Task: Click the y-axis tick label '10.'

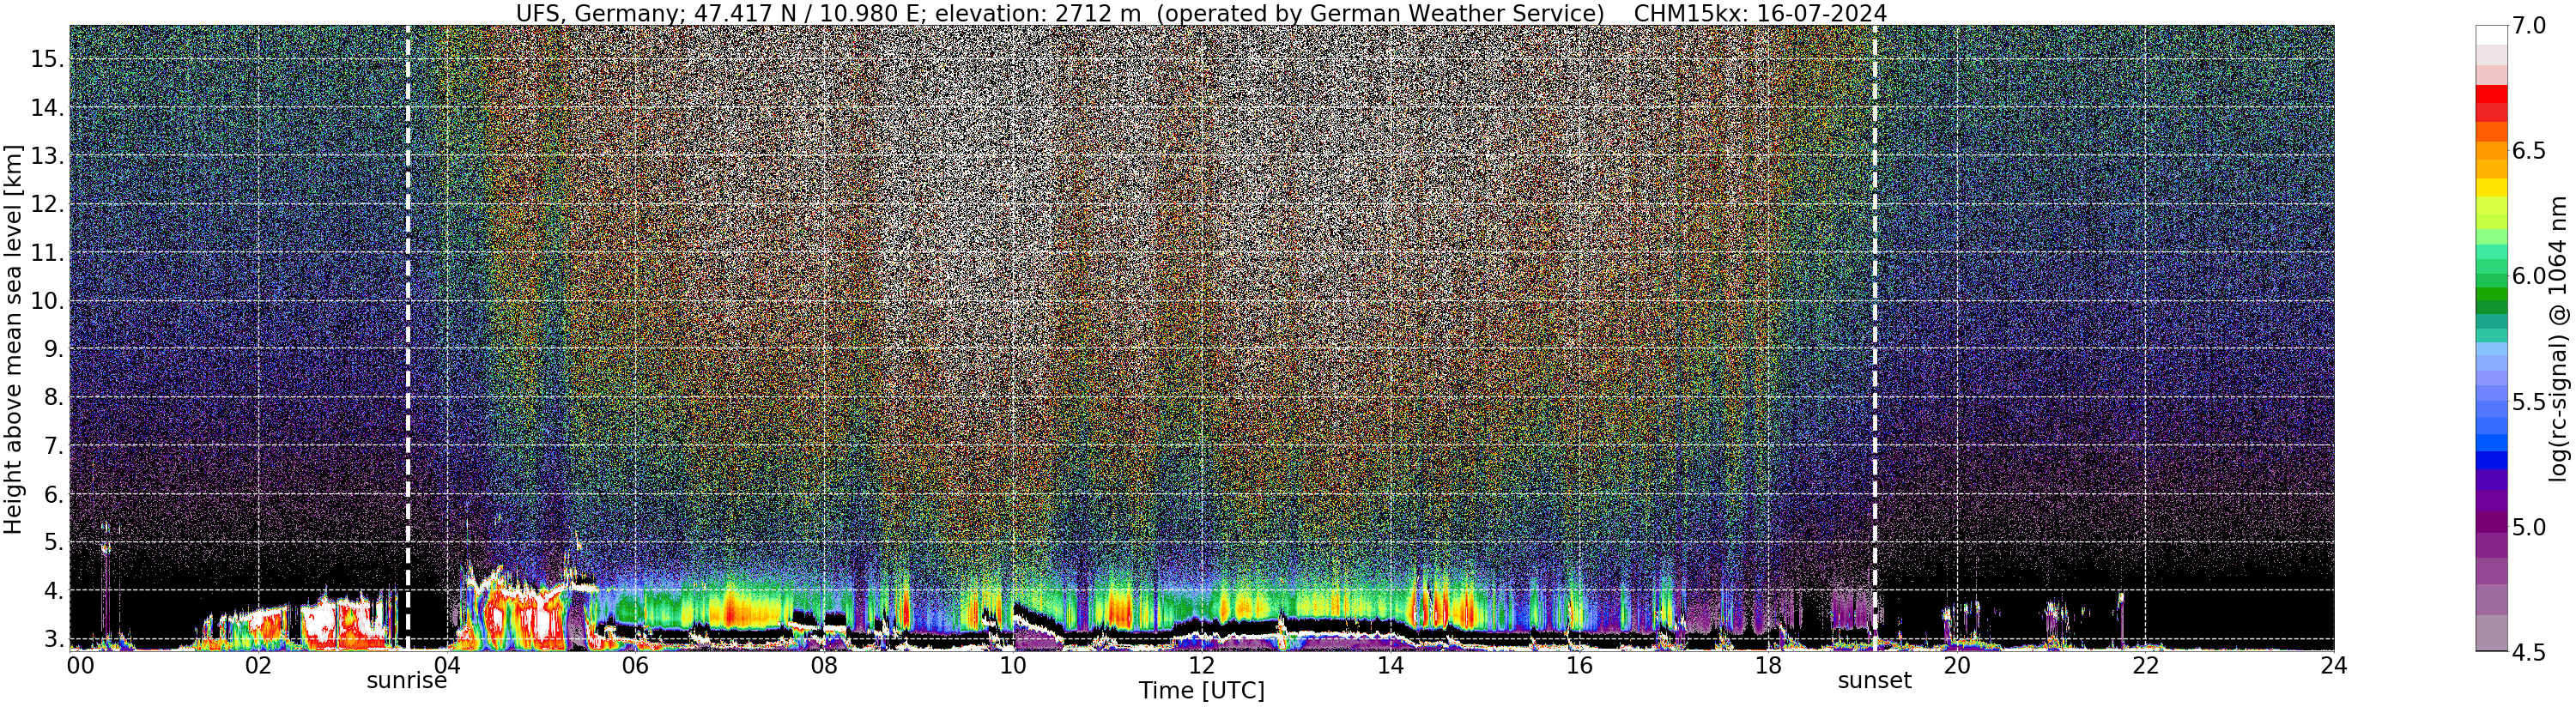Action: pos(47,302)
